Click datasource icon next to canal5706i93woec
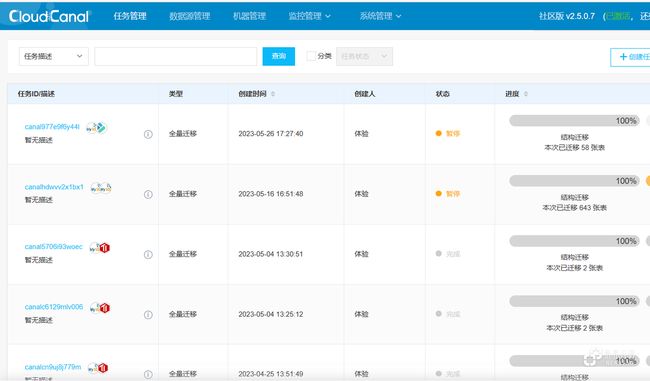The image size is (650, 381). (99, 248)
